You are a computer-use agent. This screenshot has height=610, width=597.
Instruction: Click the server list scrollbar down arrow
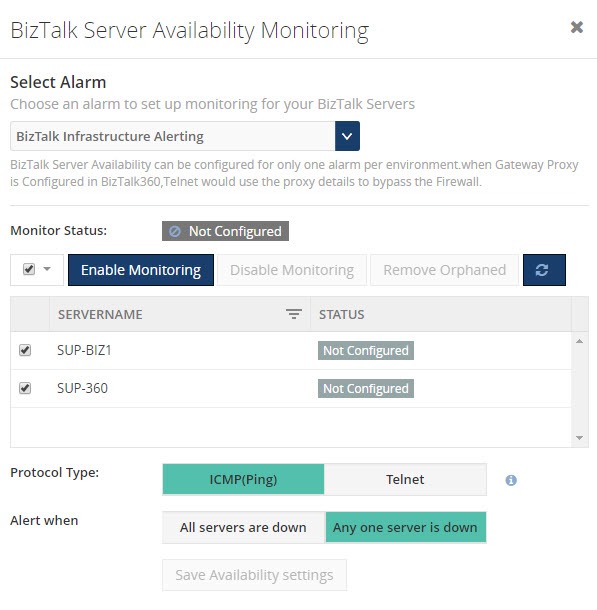pos(579,438)
